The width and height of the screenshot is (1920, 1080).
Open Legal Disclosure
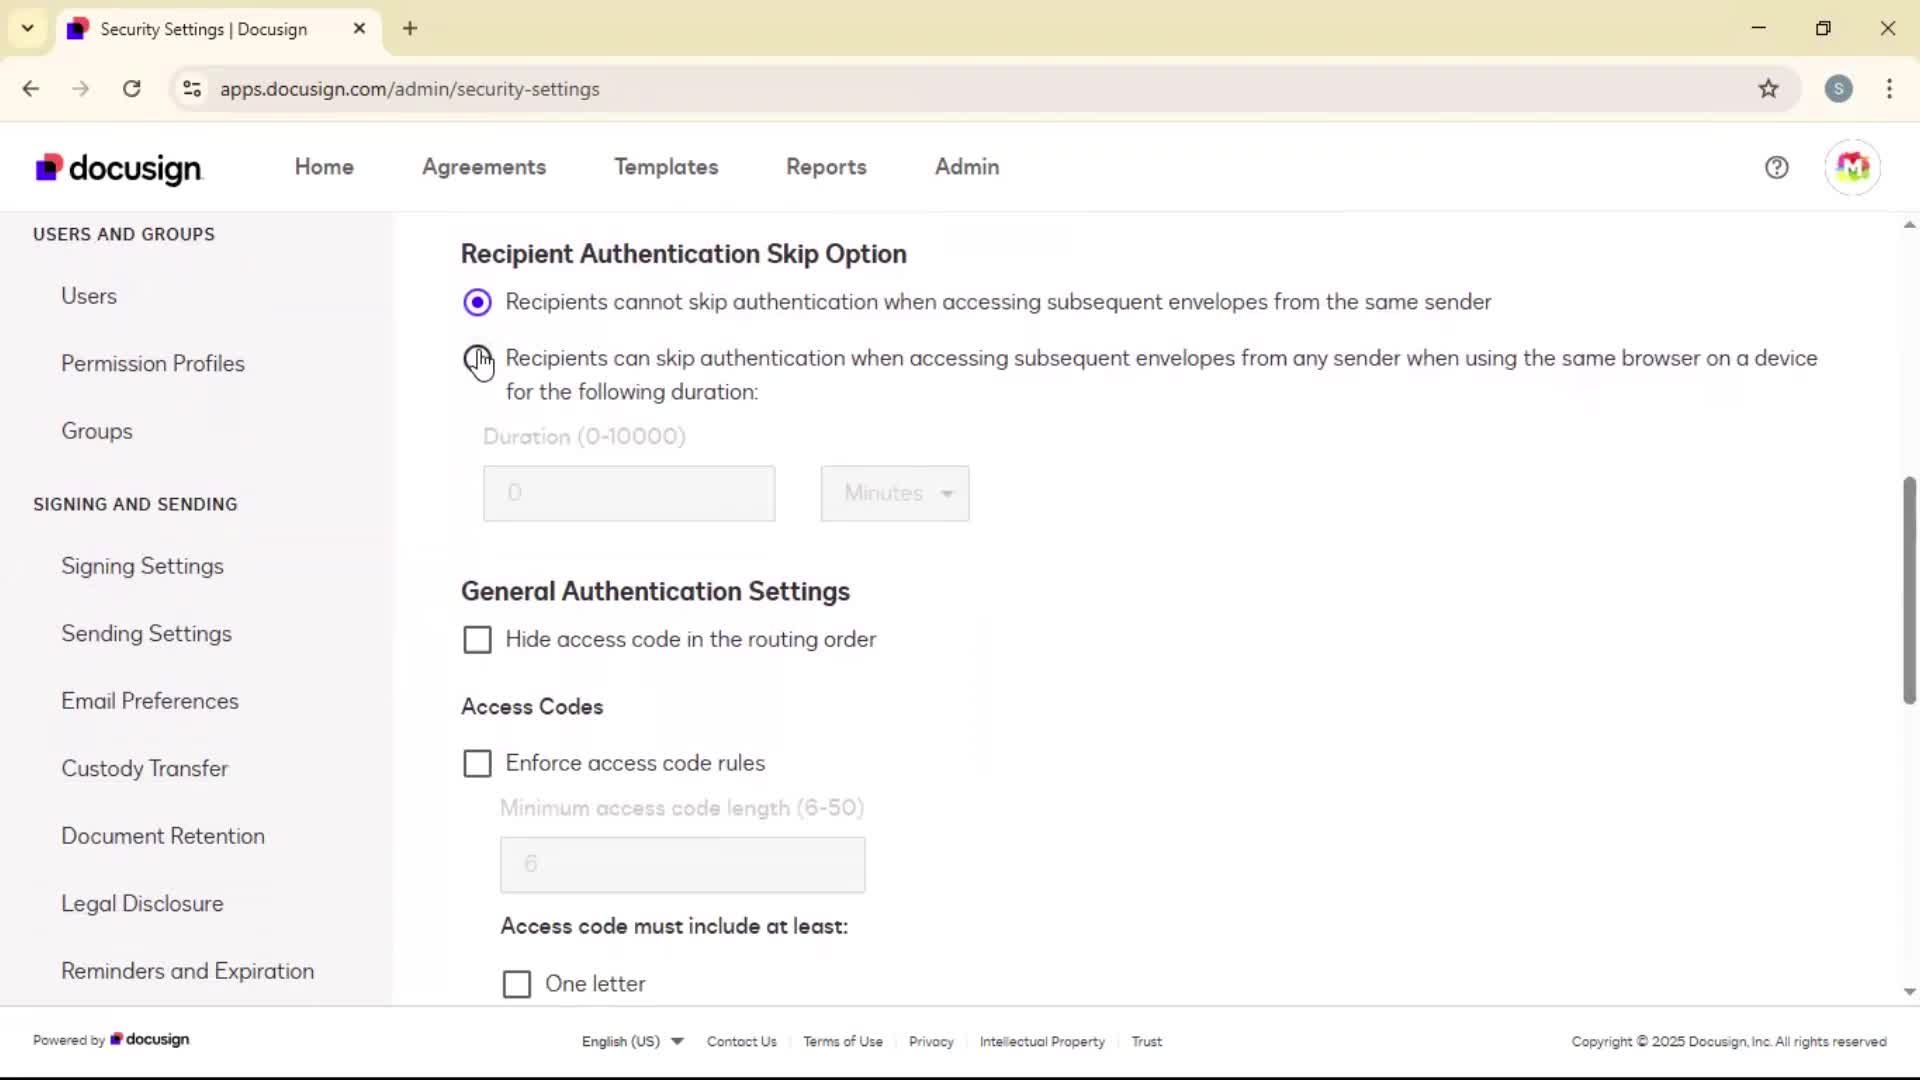tap(142, 904)
